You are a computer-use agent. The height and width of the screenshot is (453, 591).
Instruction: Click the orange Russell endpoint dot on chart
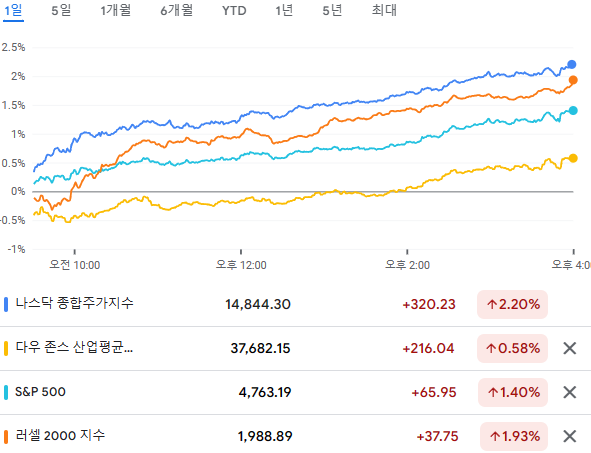coord(573,80)
